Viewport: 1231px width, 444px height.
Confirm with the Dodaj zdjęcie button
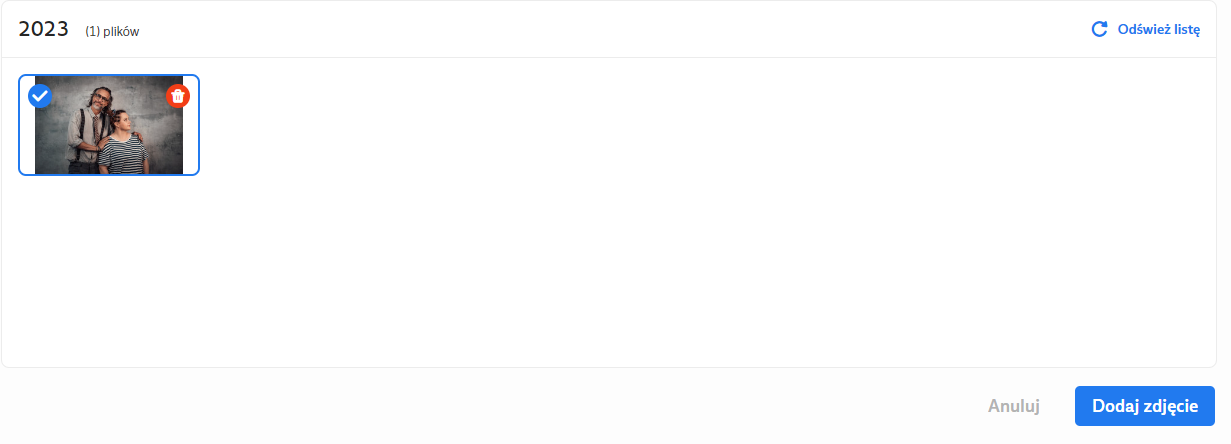(x=1145, y=406)
